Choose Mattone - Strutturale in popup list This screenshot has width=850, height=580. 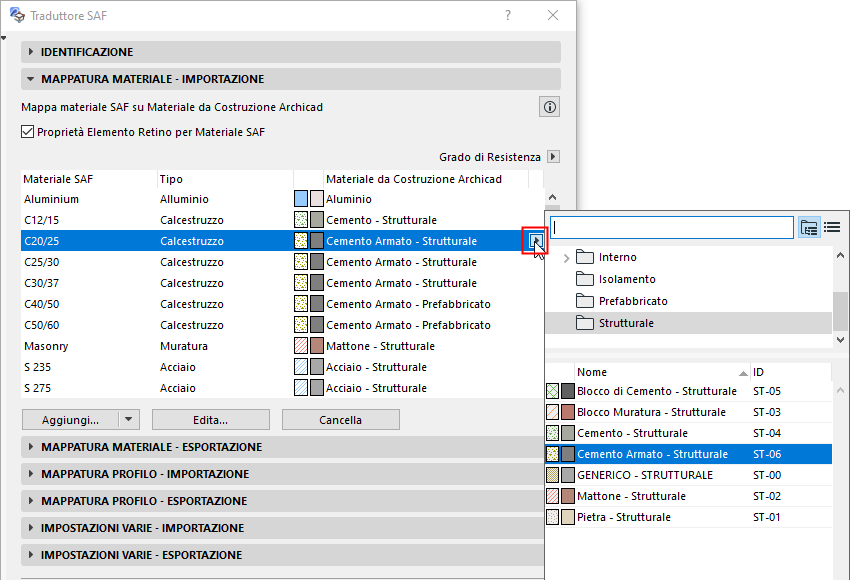point(688,496)
